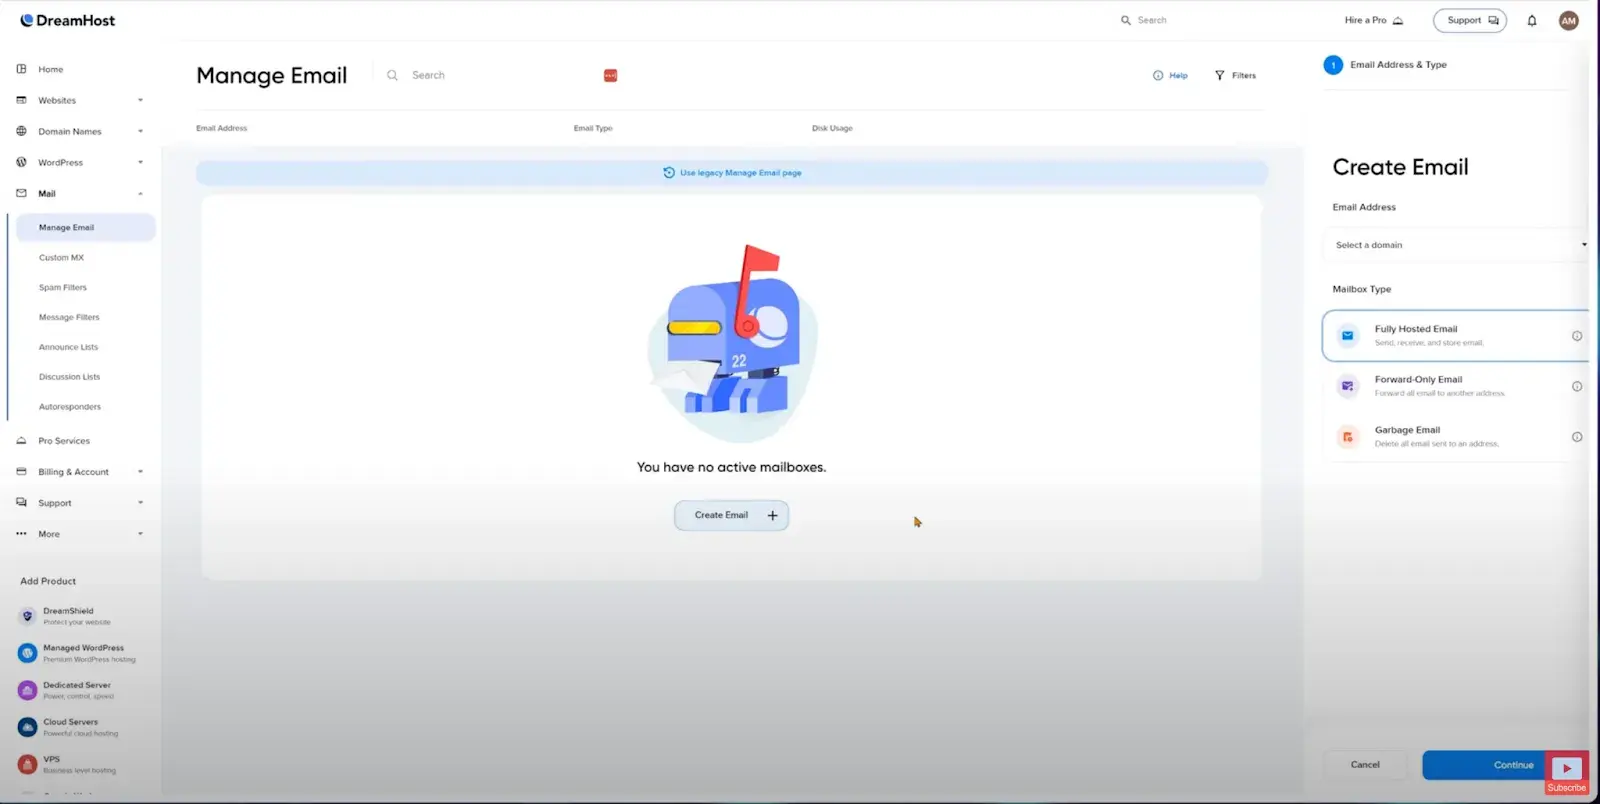Click the More ellipsis icon
This screenshot has width=1600, height=804.
coord(21,534)
